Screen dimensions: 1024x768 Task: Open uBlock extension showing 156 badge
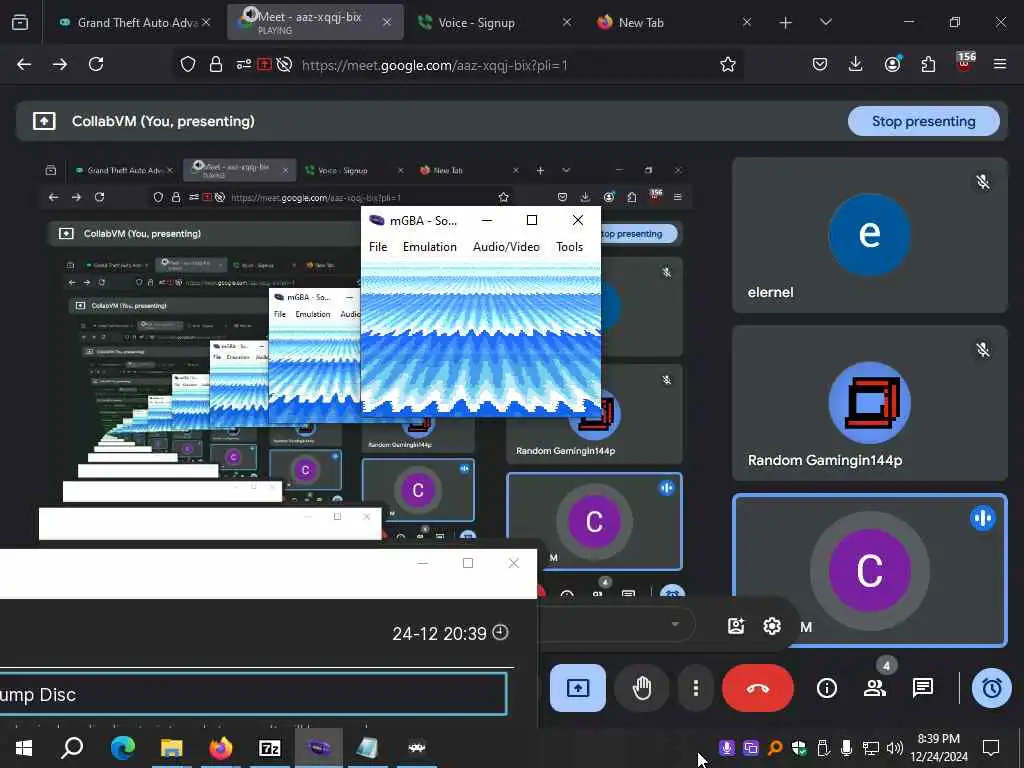point(965,63)
